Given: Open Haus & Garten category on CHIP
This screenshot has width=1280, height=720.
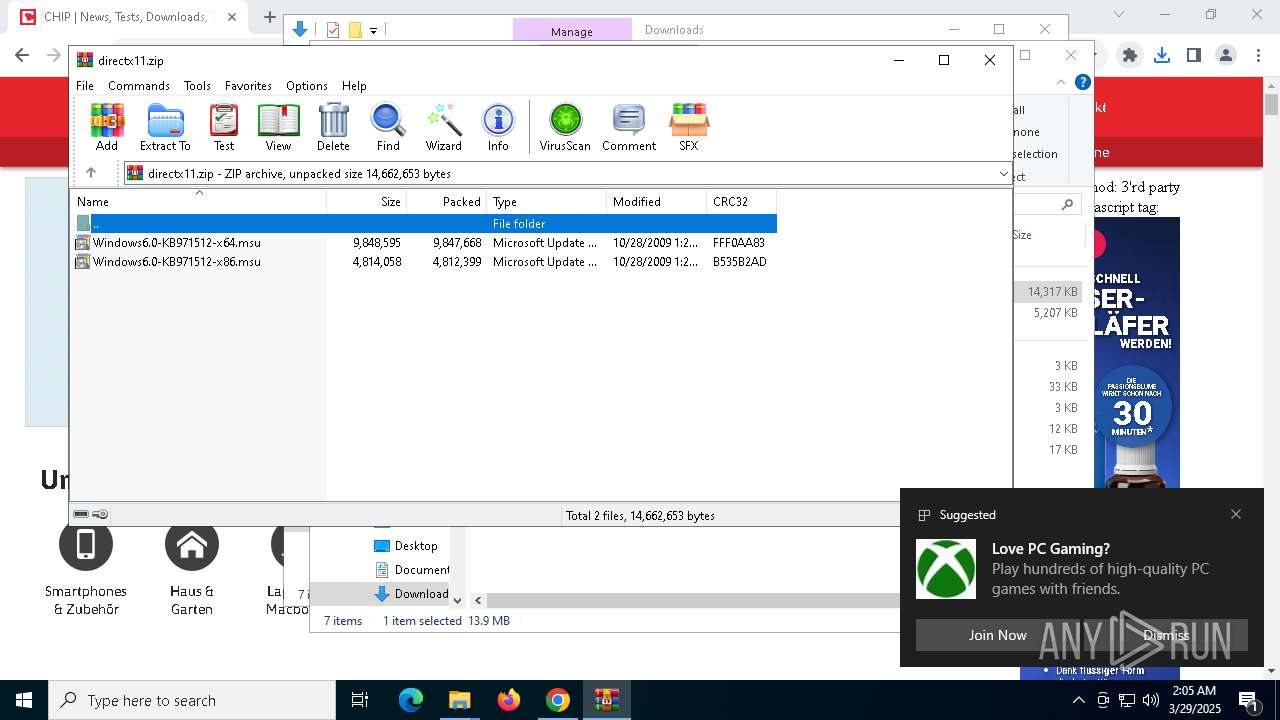Looking at the screenshot, I should (x=192, y=568).
